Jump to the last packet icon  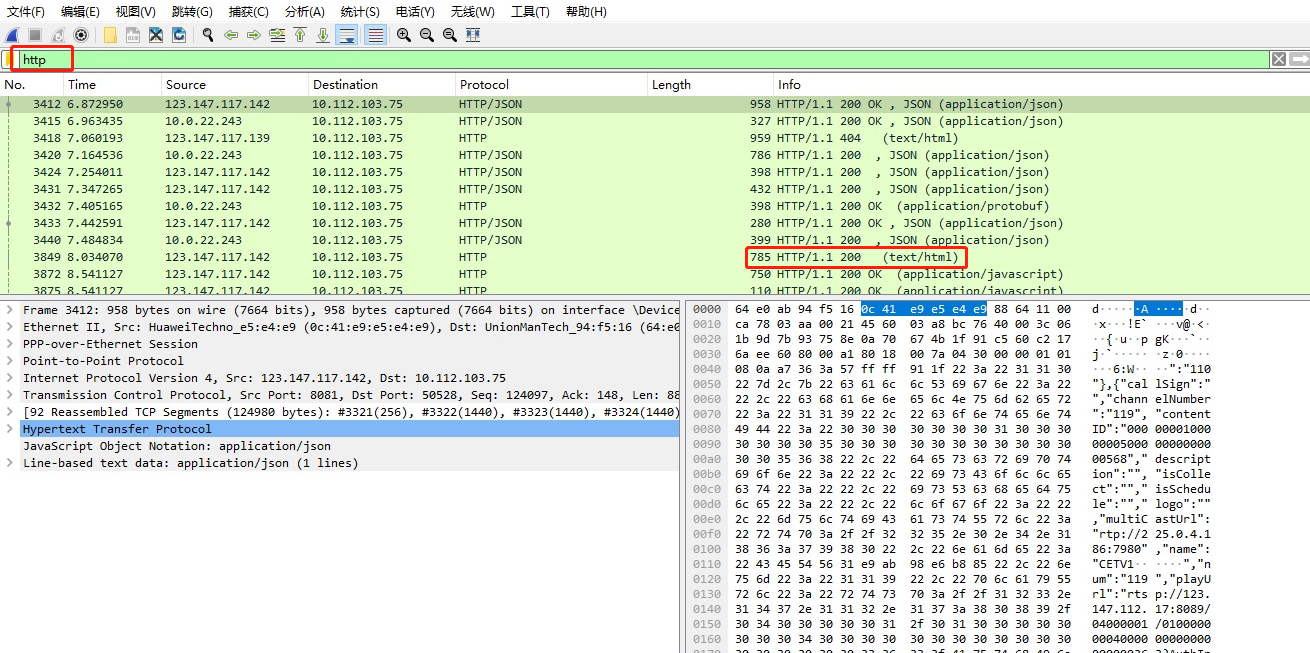(x=323, y=35)
